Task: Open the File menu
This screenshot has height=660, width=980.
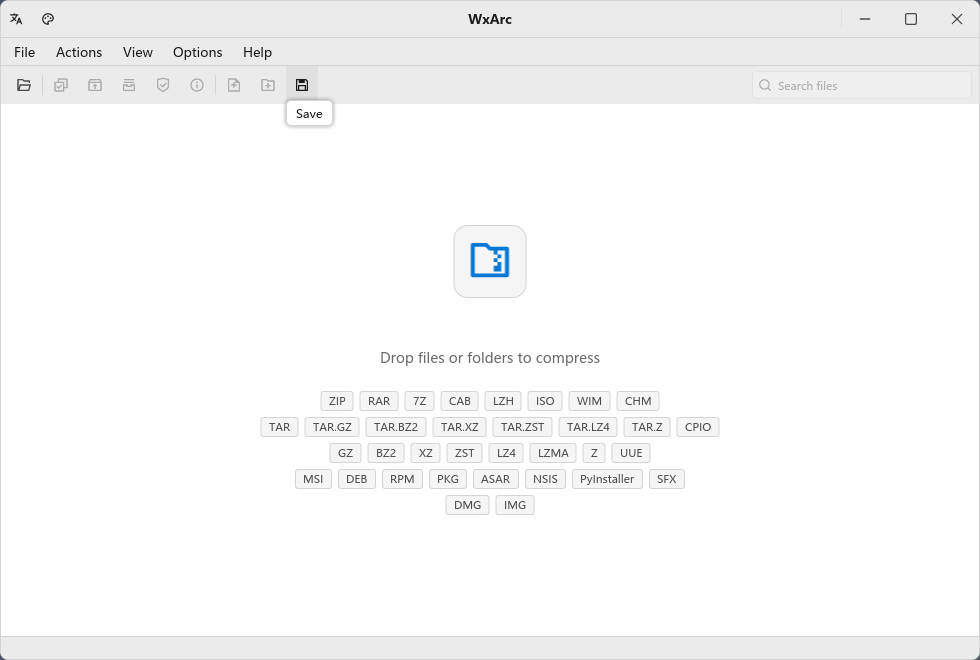Action: [24, 52]
